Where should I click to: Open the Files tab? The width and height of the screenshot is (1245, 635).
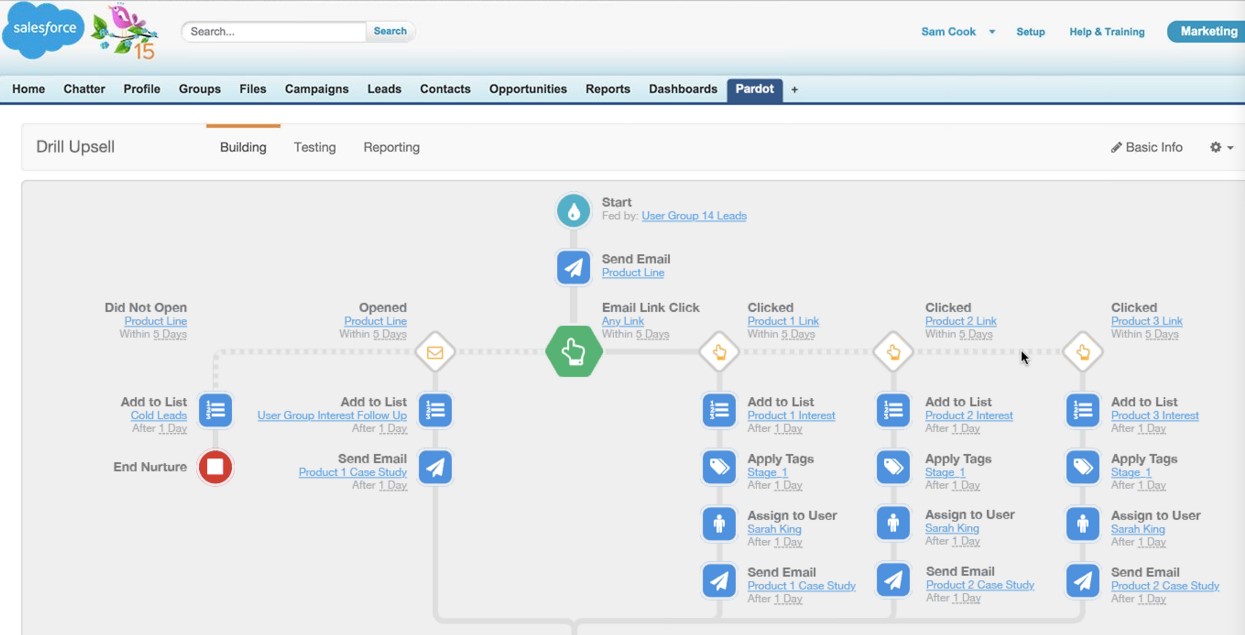click(253, 89)
